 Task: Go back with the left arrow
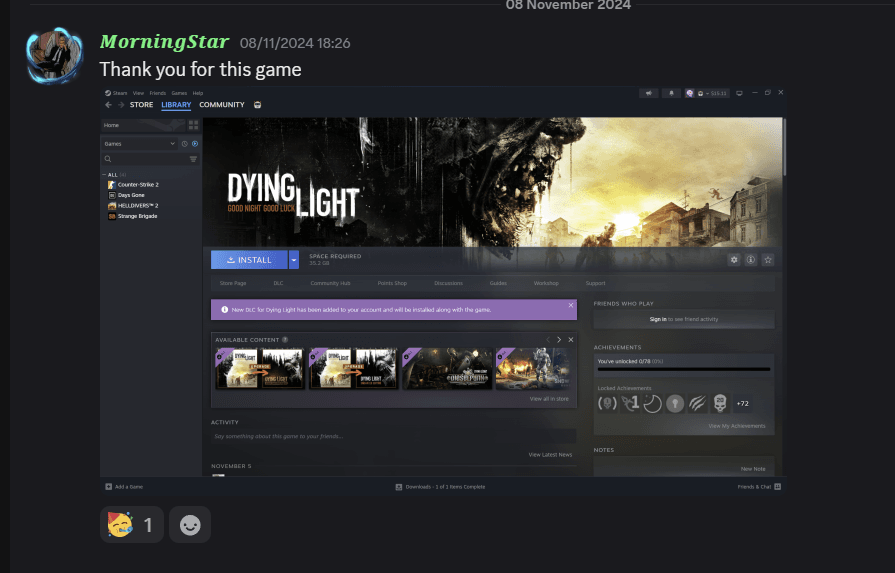pos(108,105)
